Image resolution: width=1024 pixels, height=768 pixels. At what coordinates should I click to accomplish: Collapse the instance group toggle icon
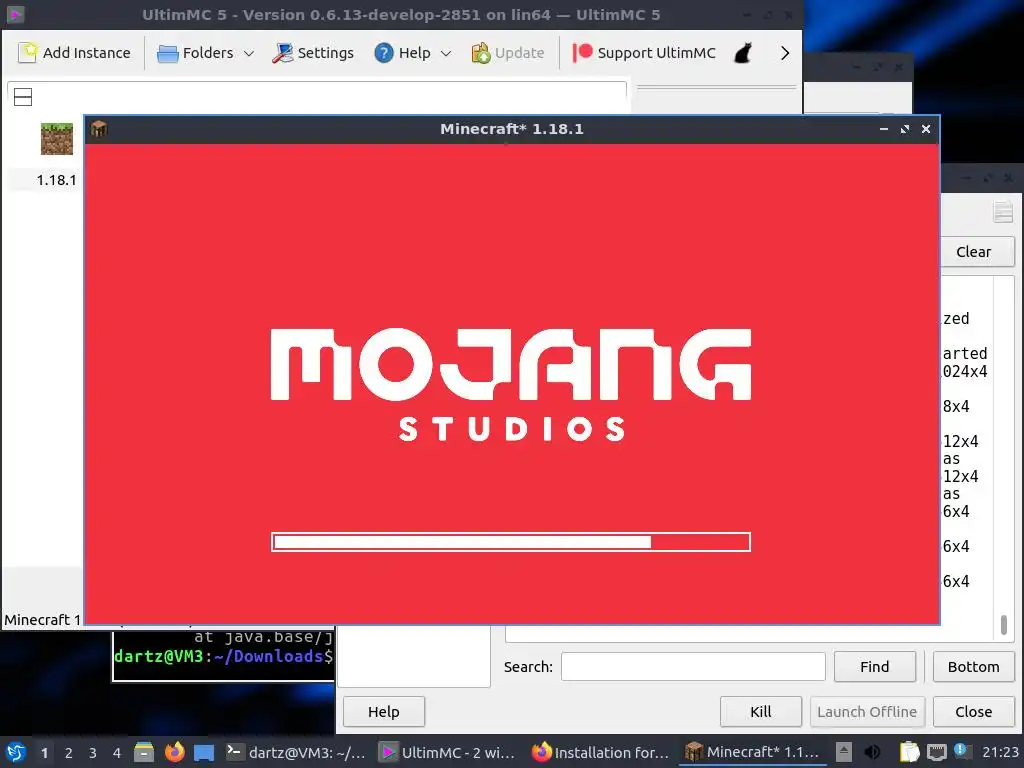[23, 97]
